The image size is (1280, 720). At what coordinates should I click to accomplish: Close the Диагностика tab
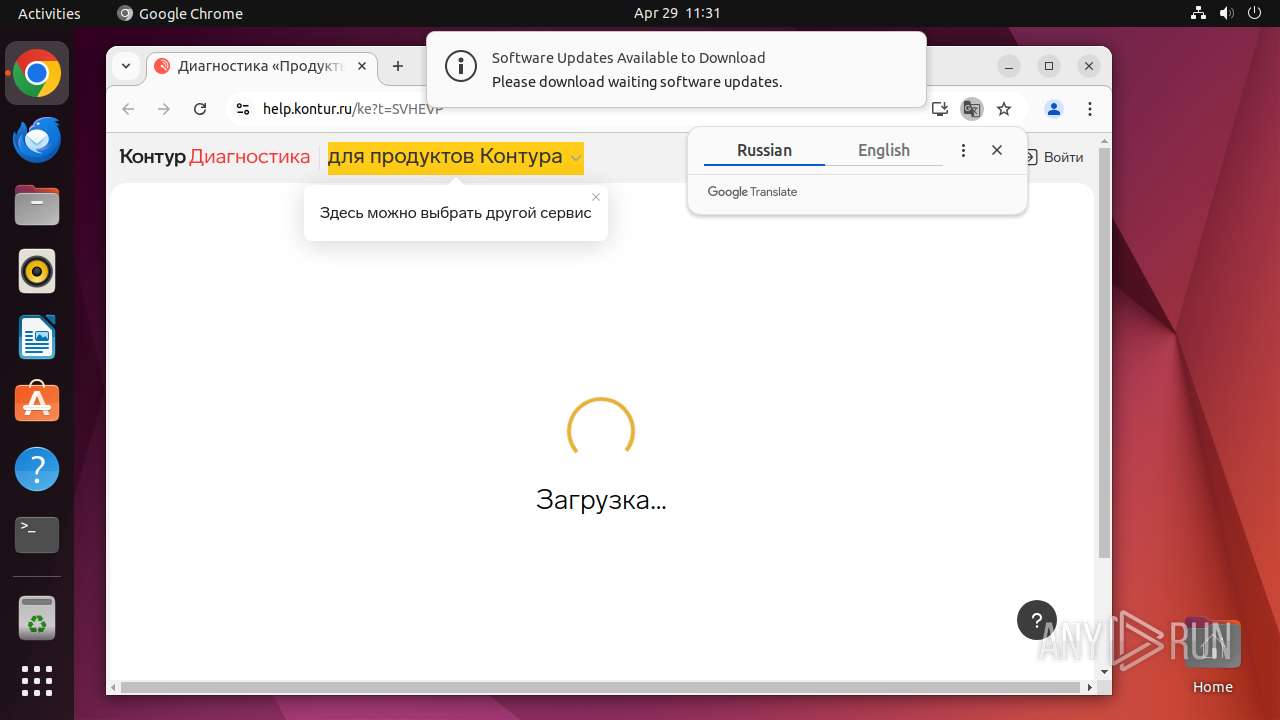[x=362, y=67]
